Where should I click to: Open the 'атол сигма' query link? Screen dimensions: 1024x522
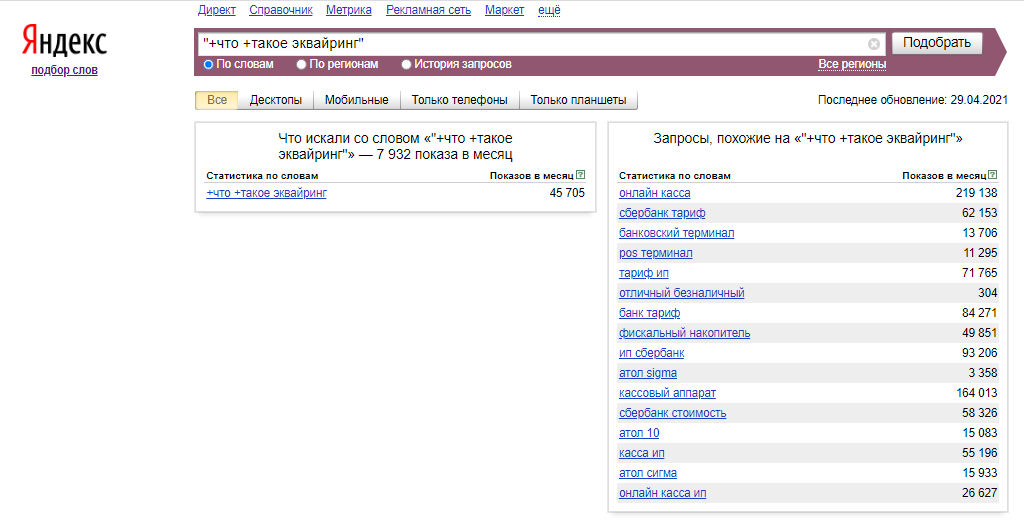pos(648,473)
